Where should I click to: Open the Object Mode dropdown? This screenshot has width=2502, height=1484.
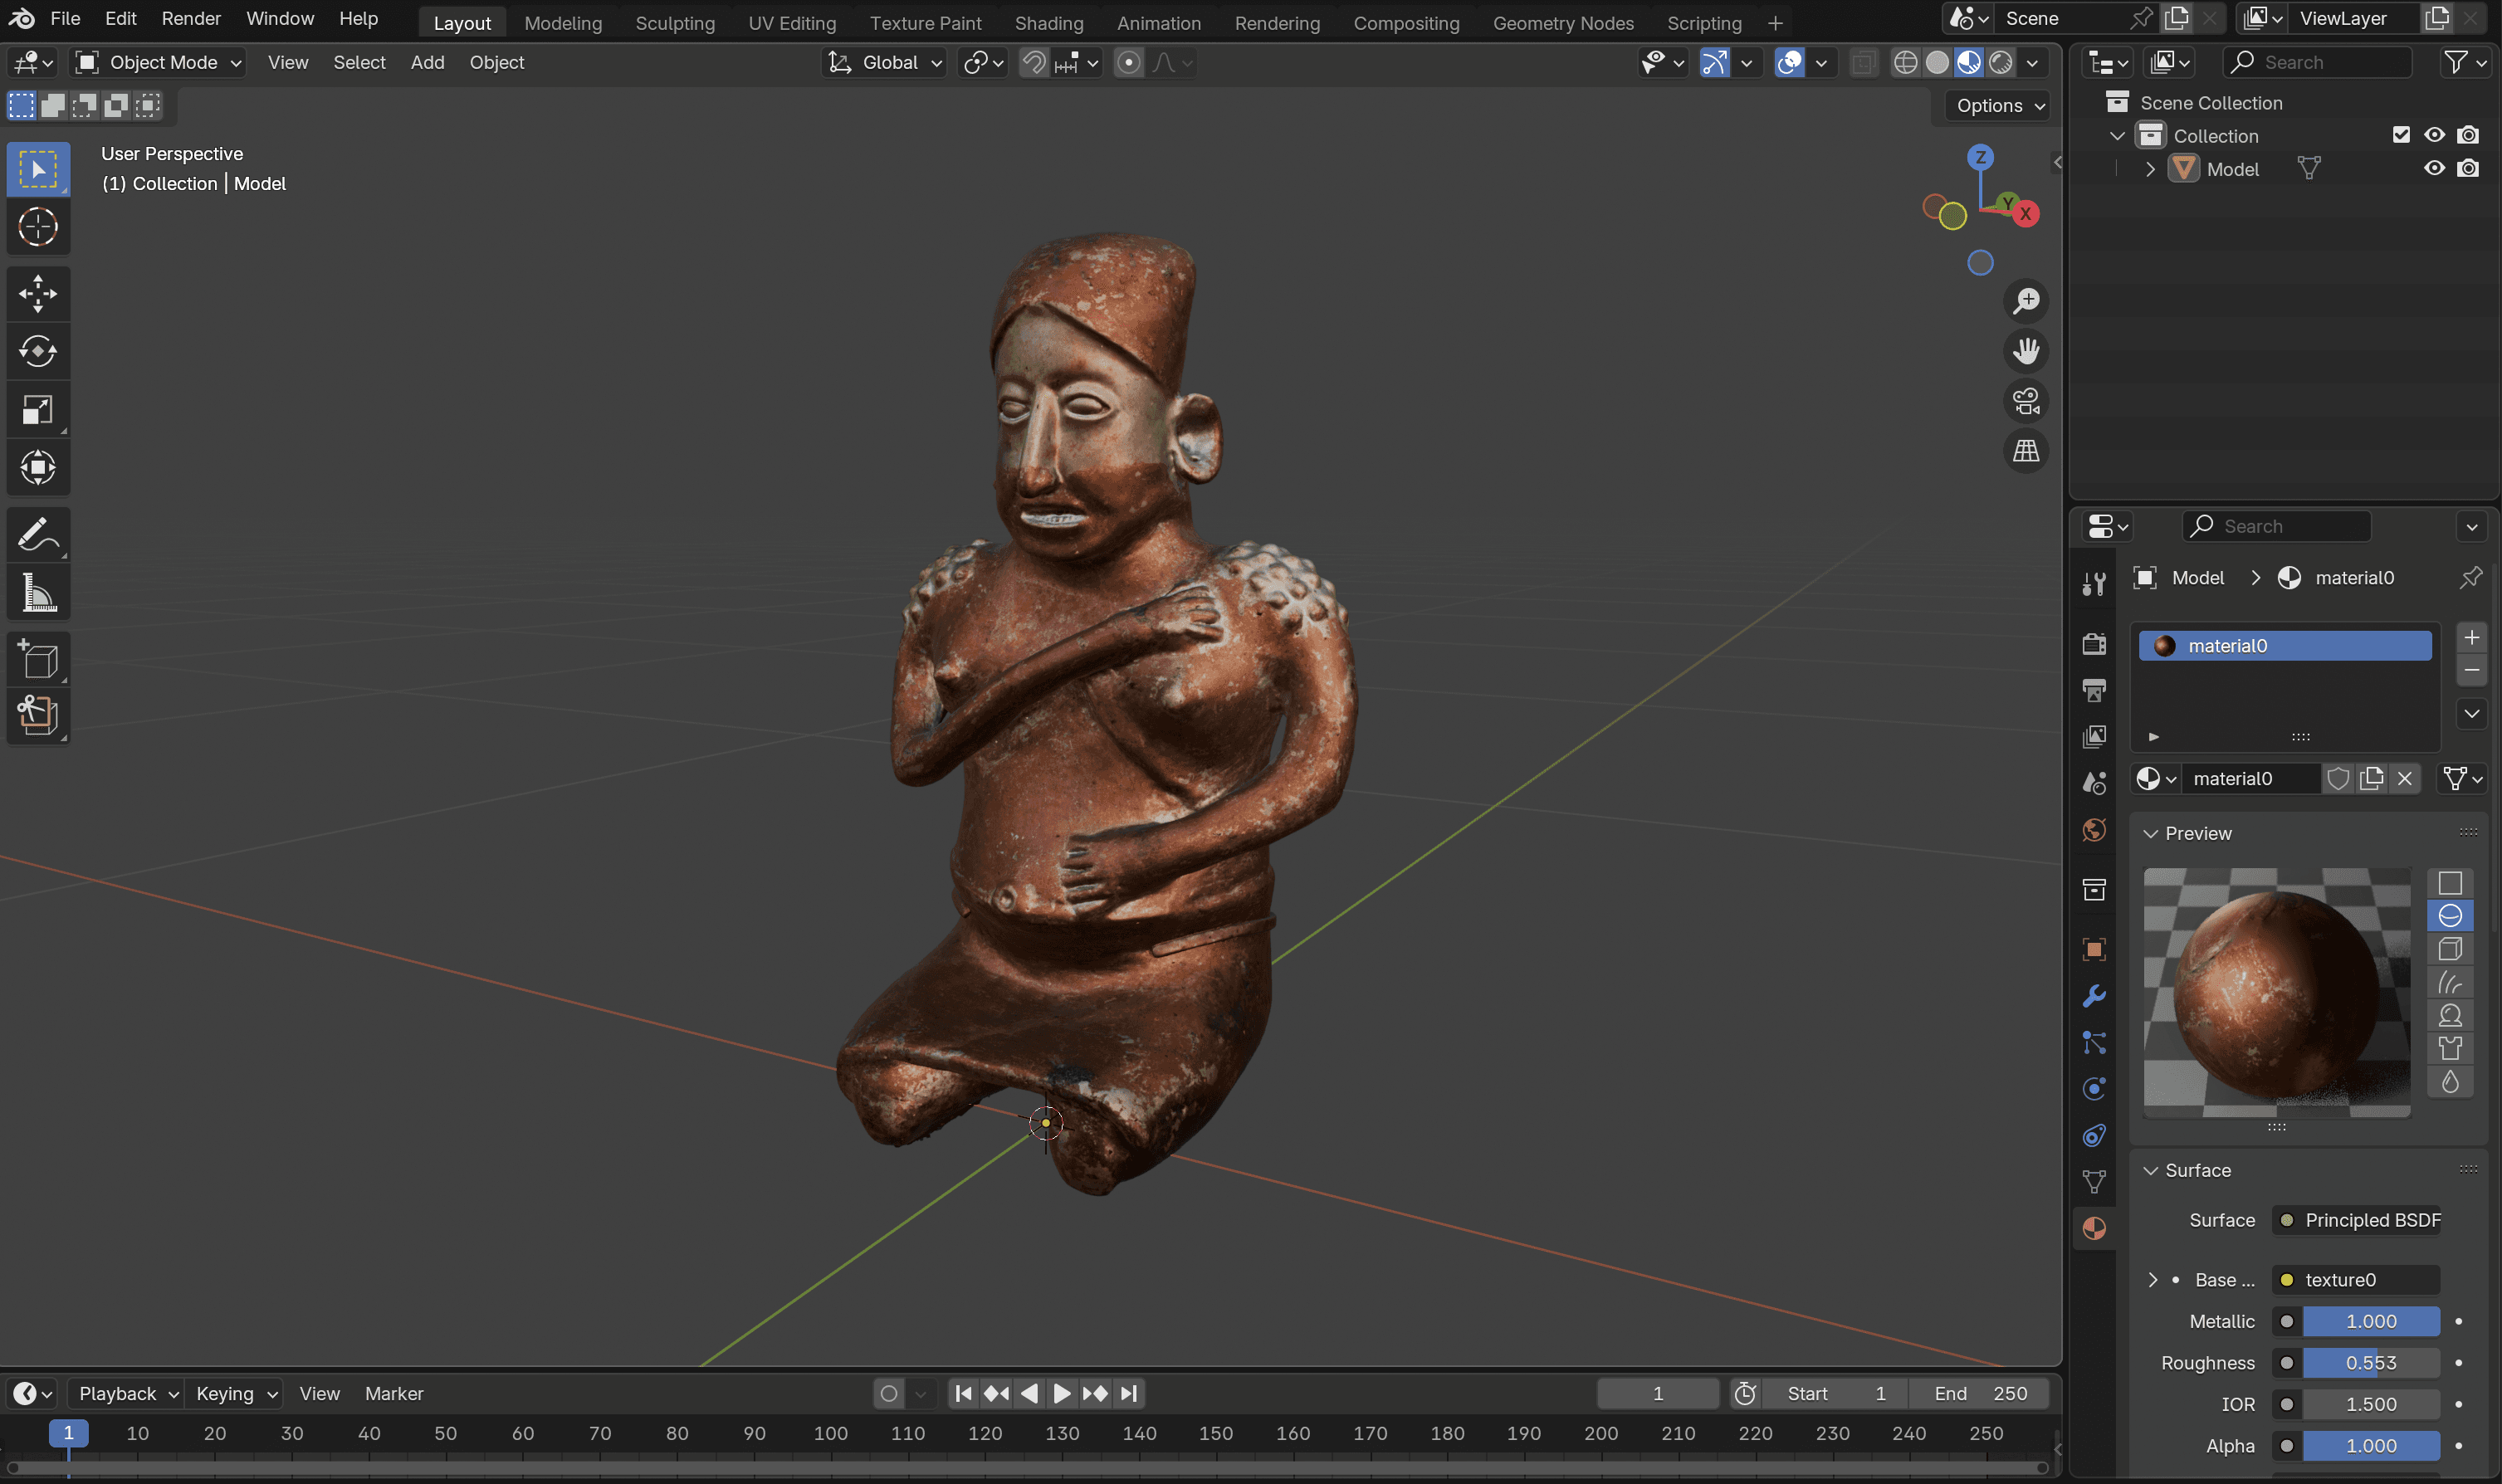tap(159, 63)
